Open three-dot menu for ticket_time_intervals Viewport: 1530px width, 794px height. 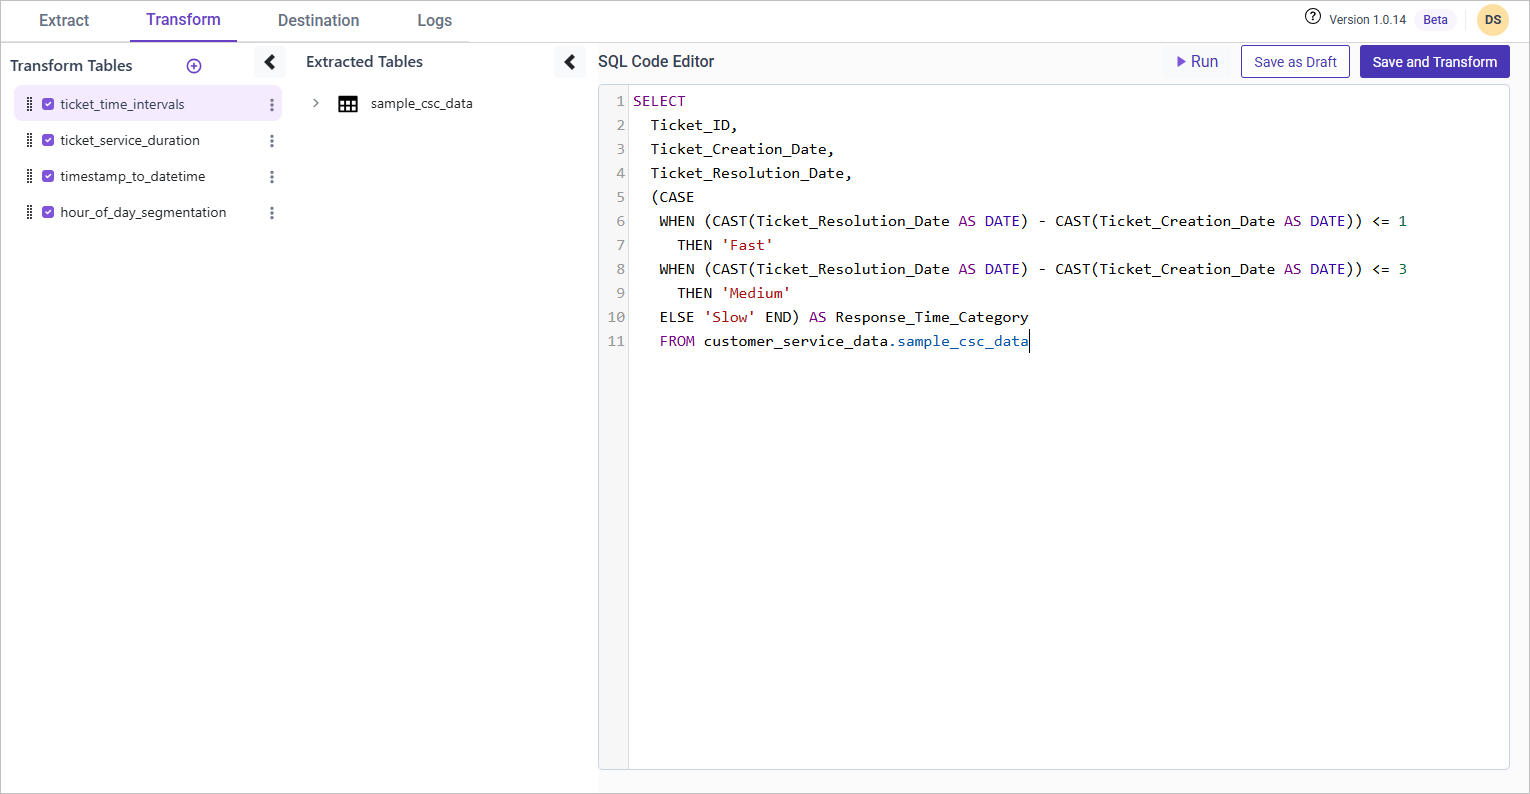pyautogui.click(x=272, y=105)
